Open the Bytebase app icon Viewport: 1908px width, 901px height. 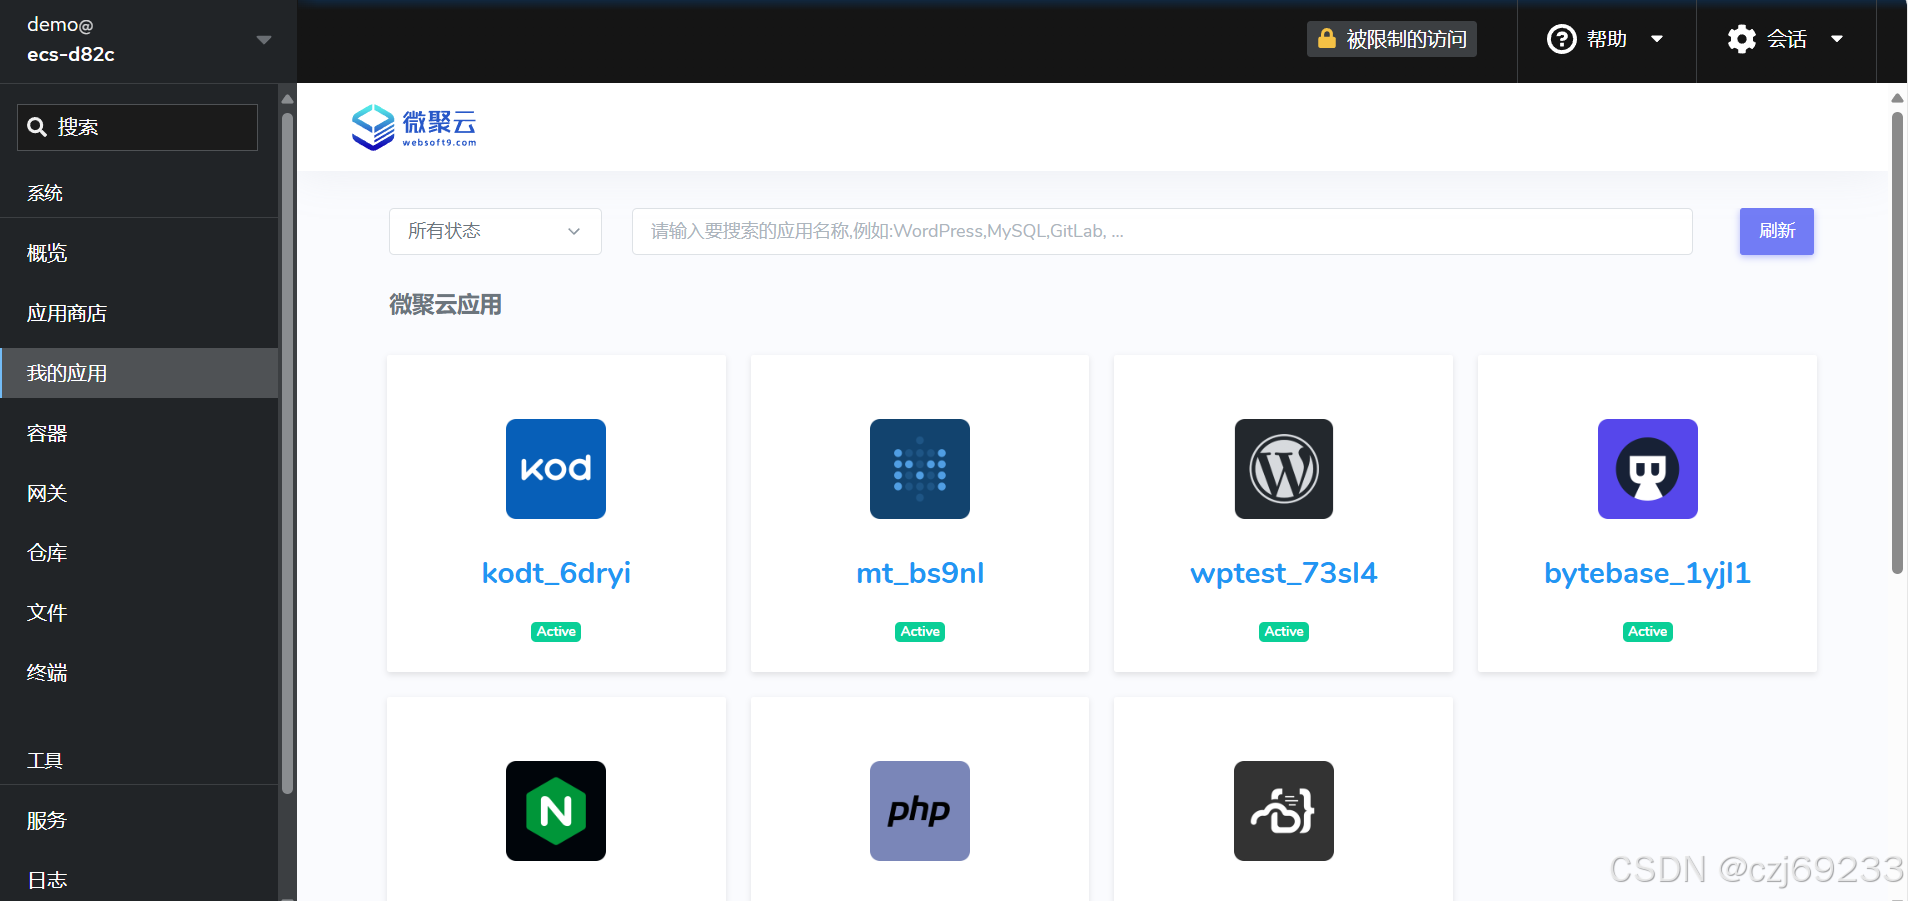click(1647, 469)
